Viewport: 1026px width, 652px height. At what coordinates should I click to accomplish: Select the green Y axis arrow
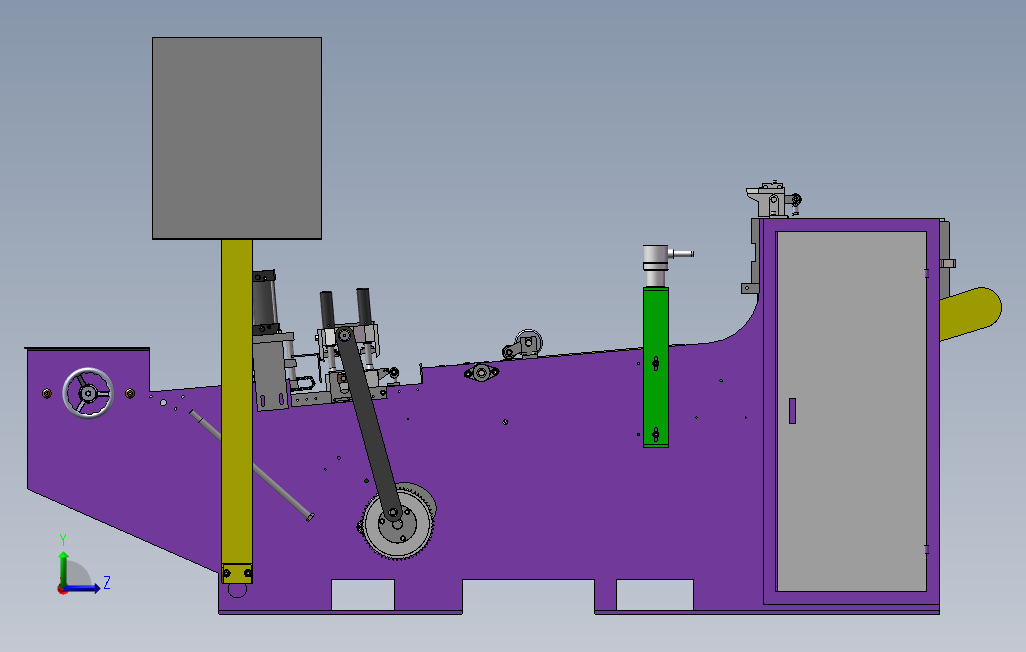(x=63, y=569)
